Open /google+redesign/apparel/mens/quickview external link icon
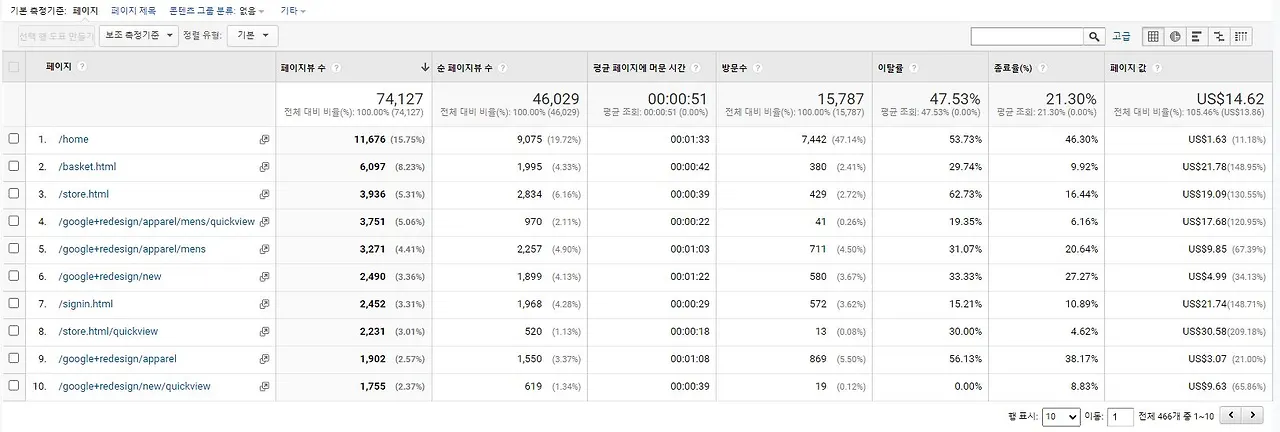 (264, 222)
